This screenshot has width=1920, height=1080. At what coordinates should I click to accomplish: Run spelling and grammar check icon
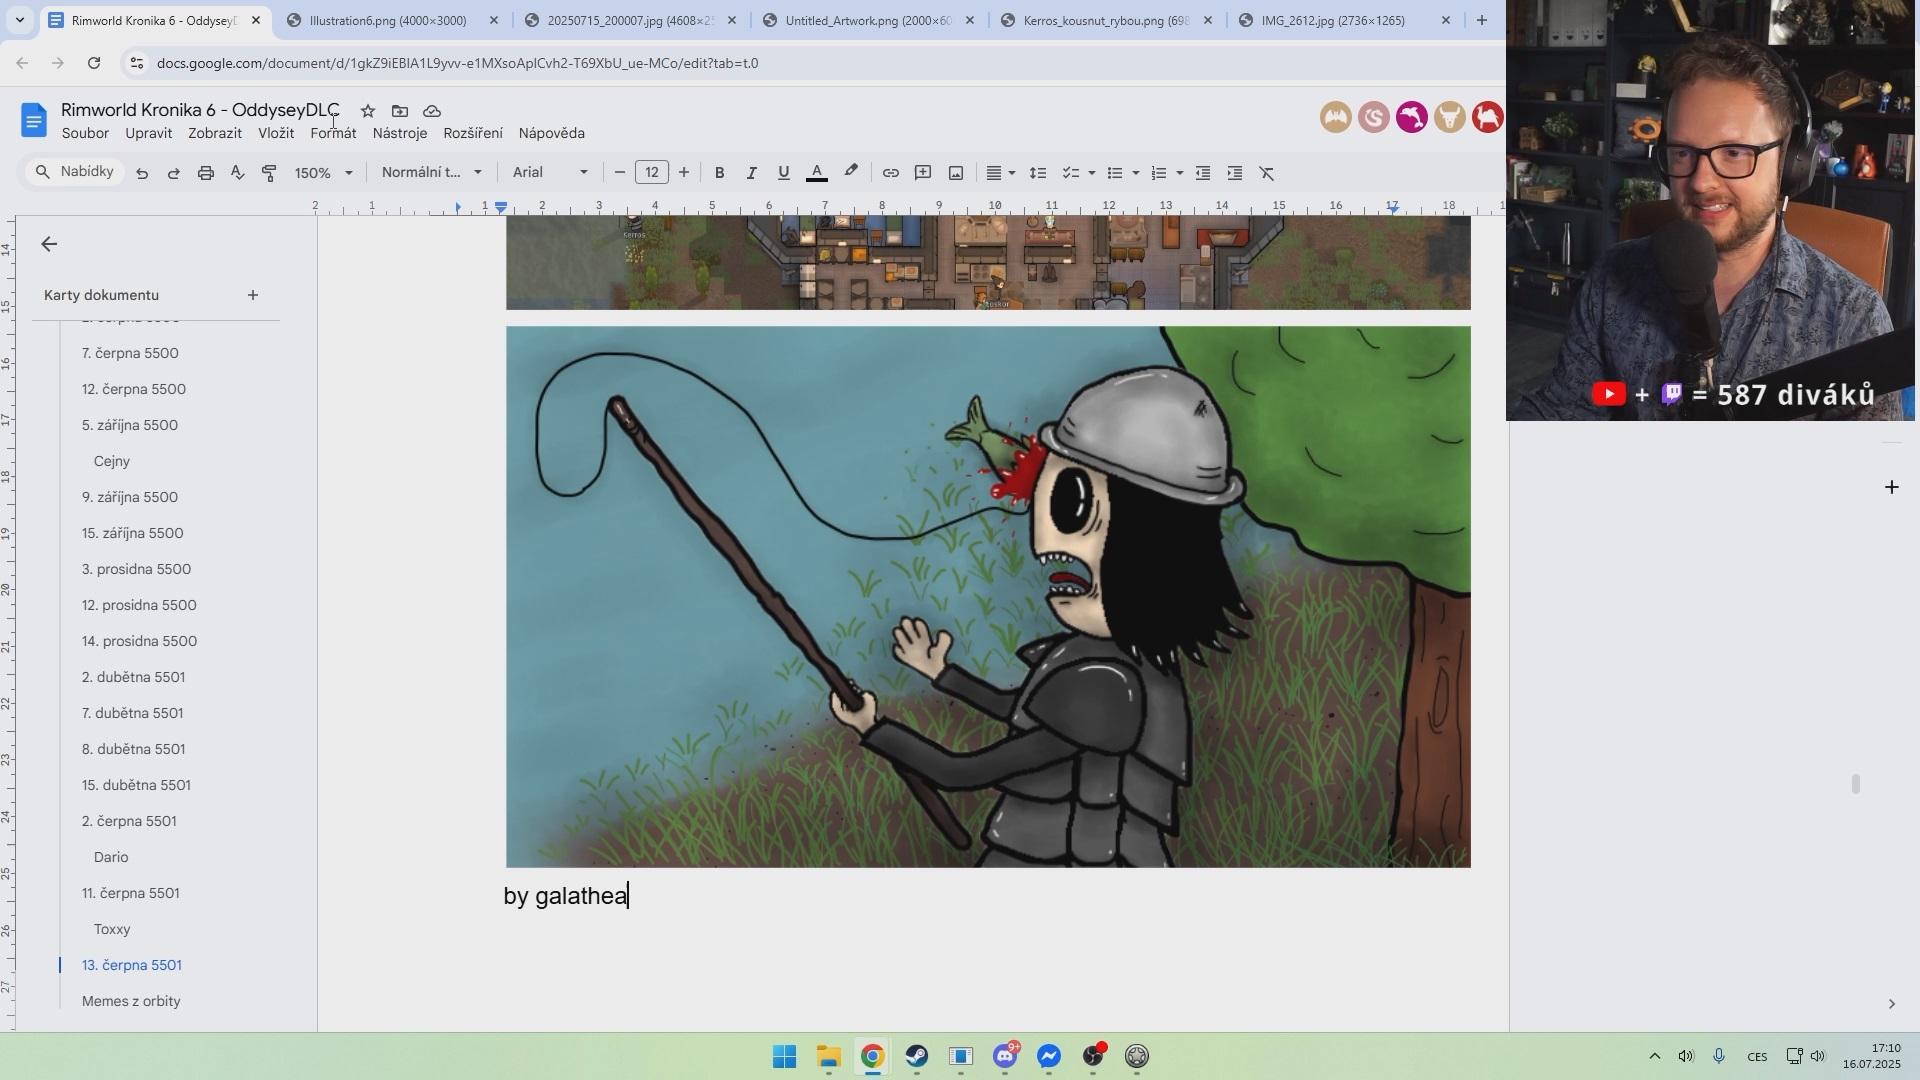coord(238,173)
